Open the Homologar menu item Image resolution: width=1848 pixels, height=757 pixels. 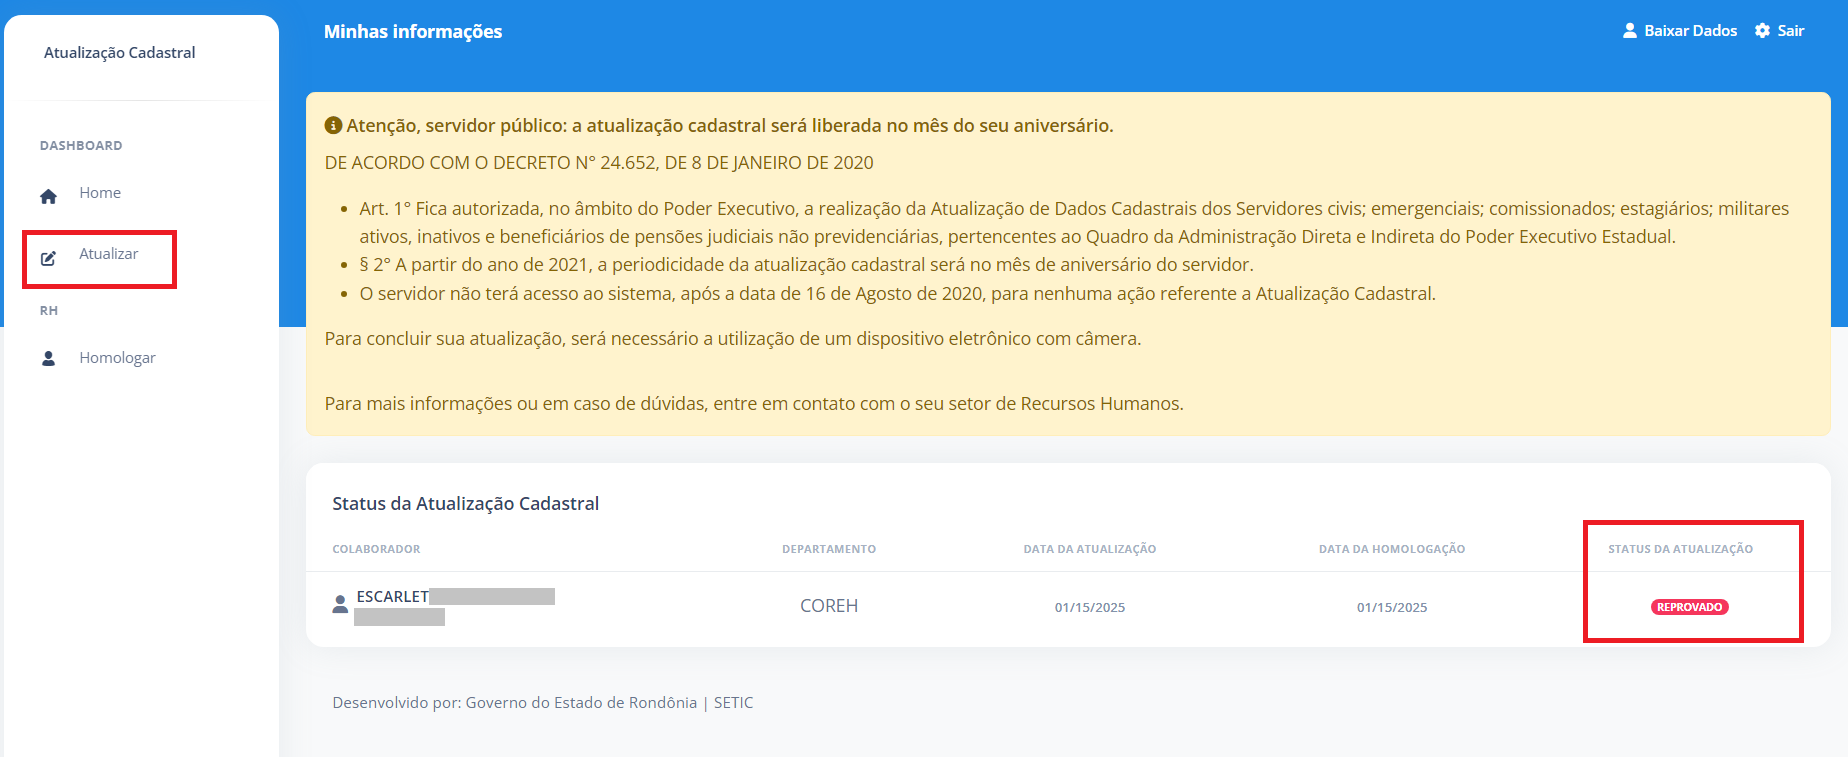click(117, 358)
